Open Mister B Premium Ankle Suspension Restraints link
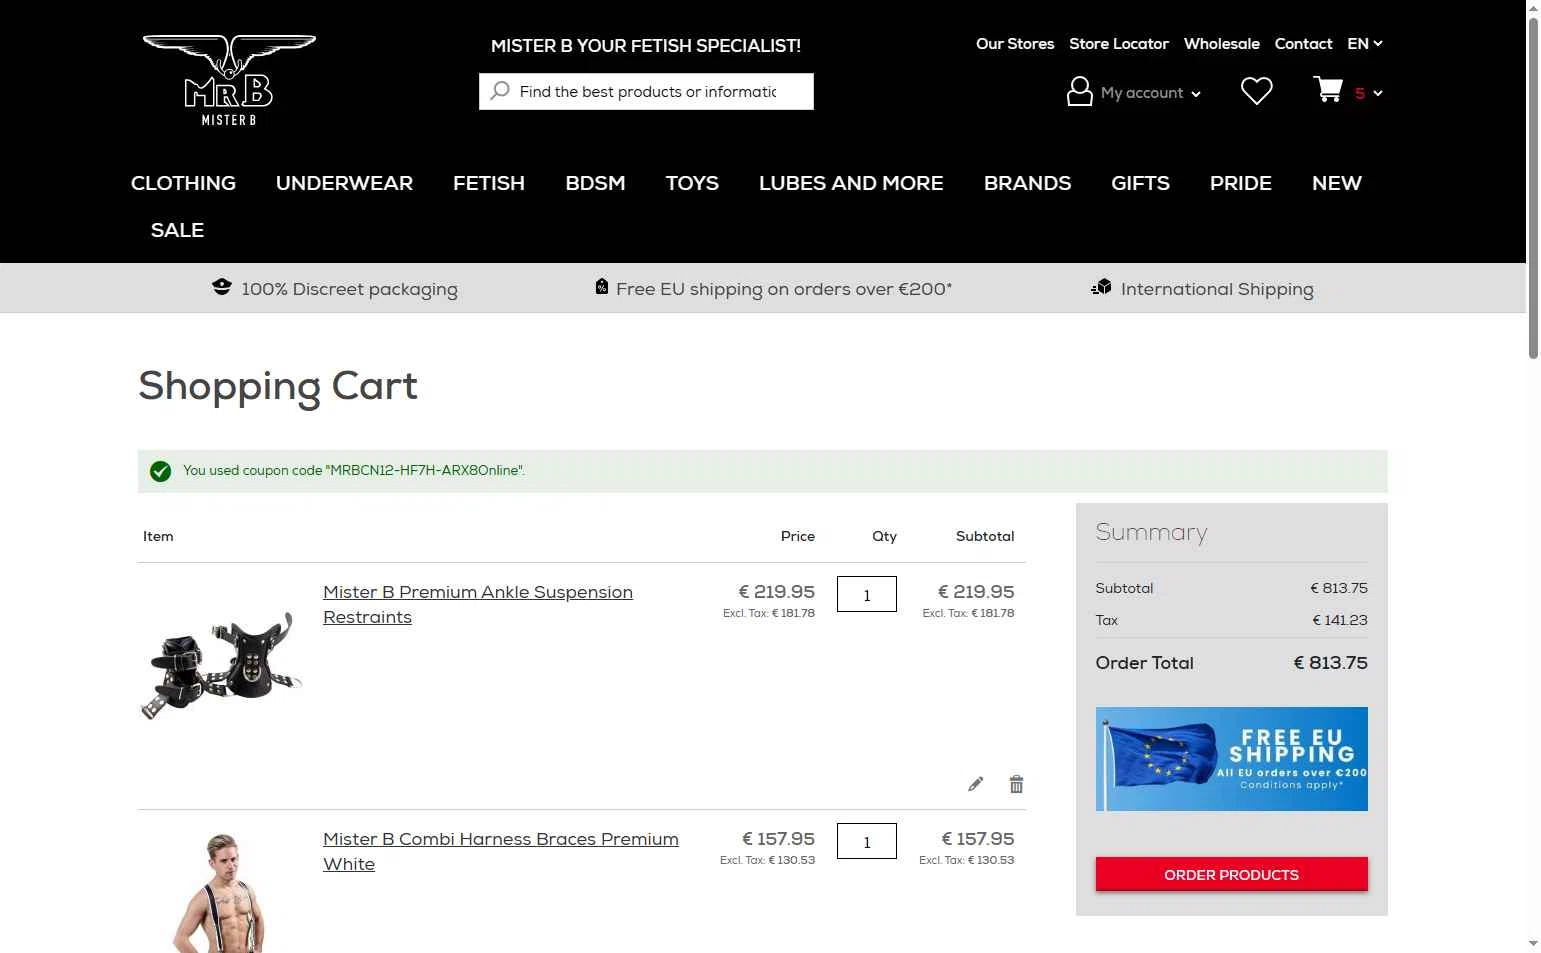This screenshot has height=953, width=1541. coord(478,604)
